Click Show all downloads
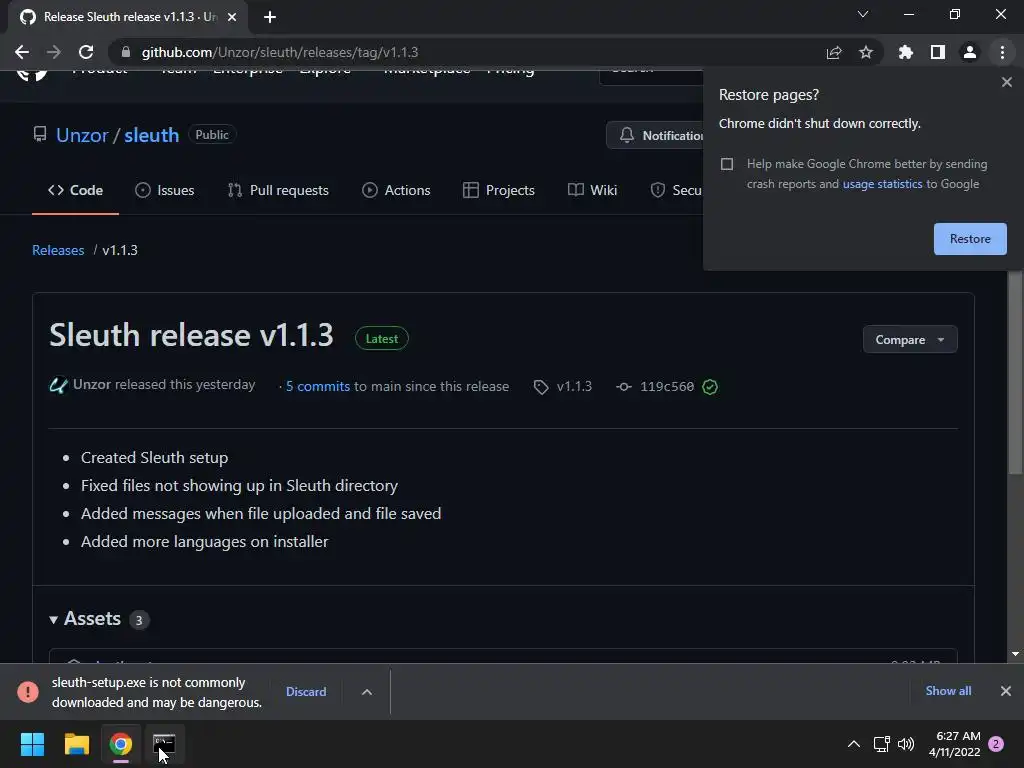 pos(948,691)
